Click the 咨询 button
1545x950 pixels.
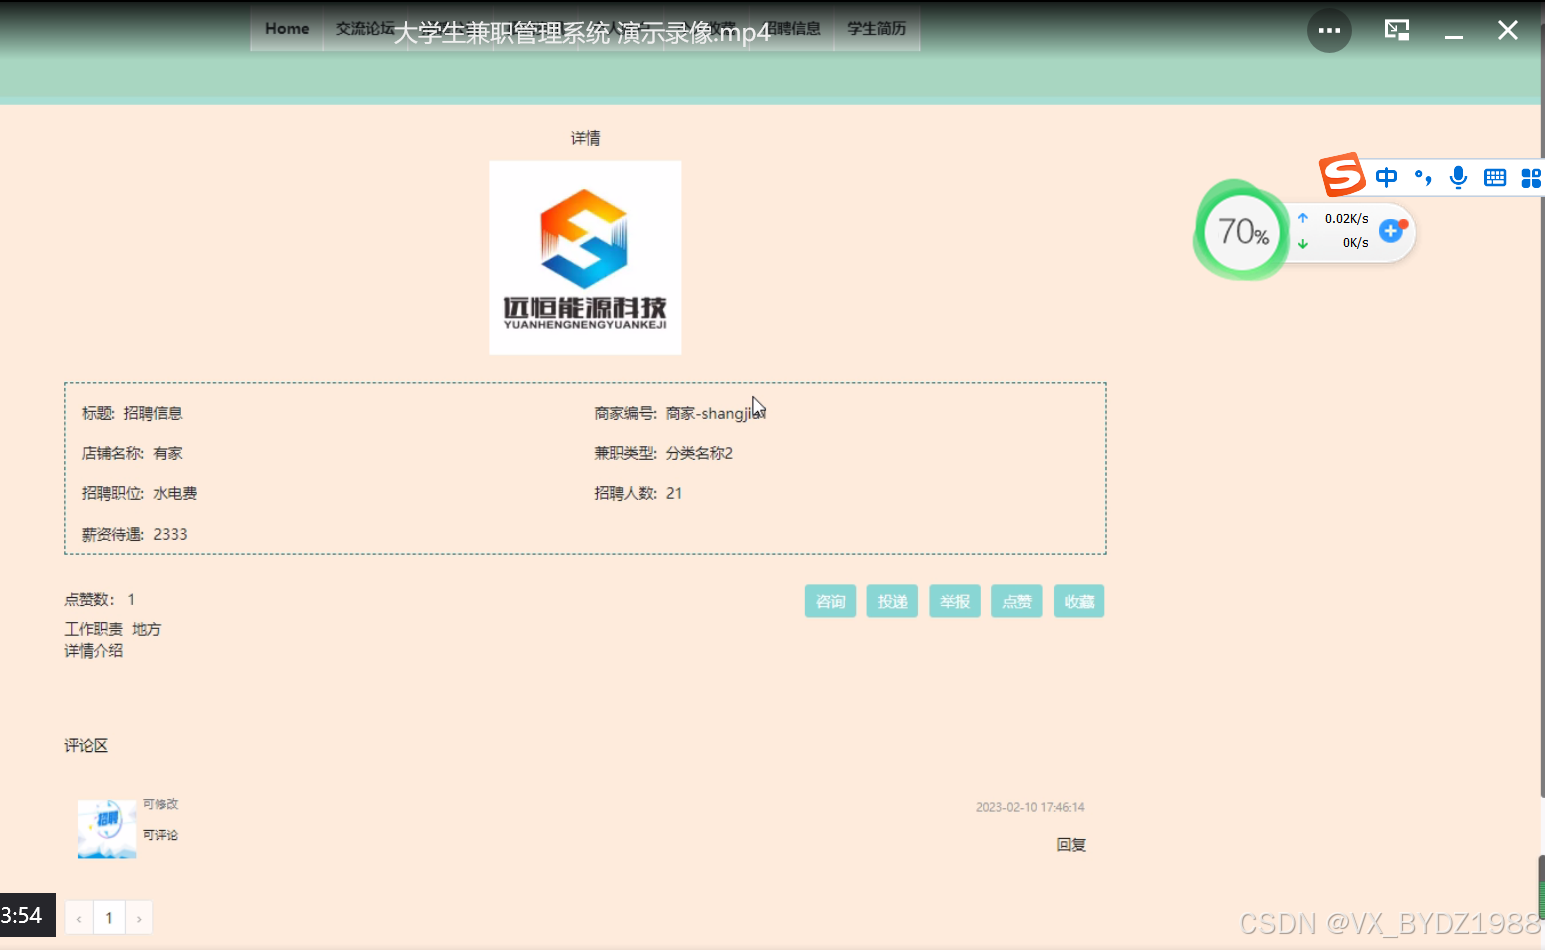830,601
